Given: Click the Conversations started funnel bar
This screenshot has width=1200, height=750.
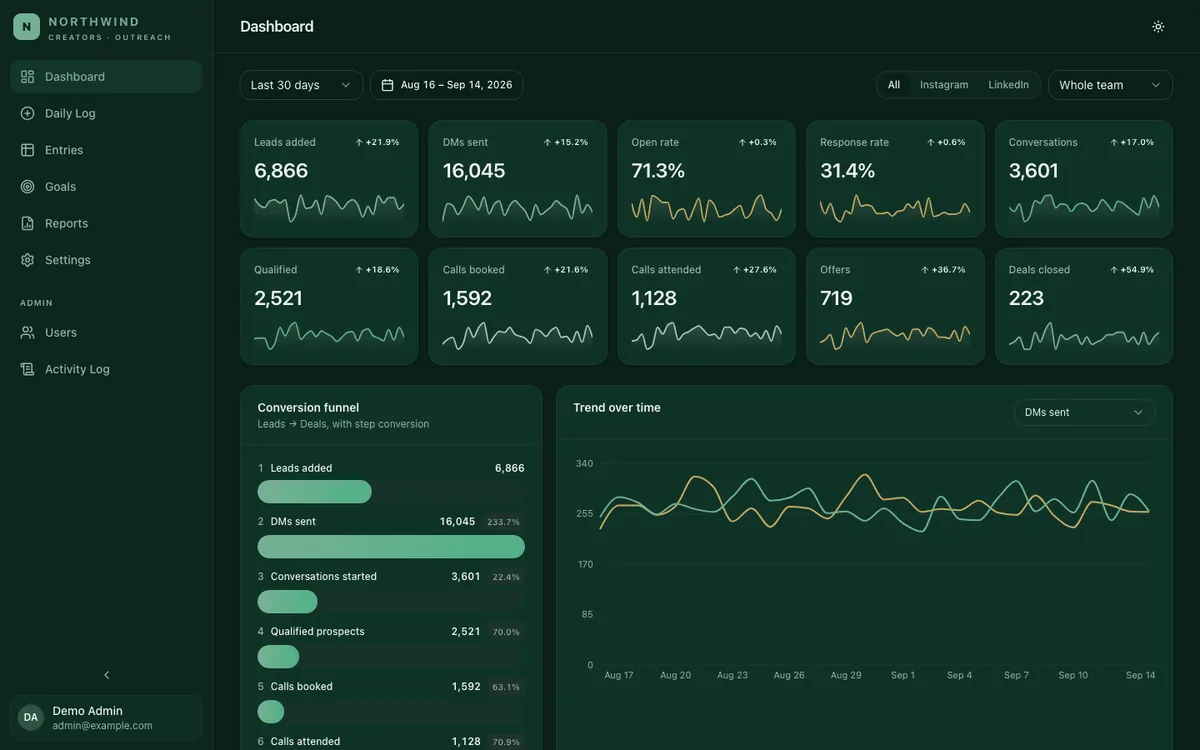Looking at the screenshot, I should point(287,602).
